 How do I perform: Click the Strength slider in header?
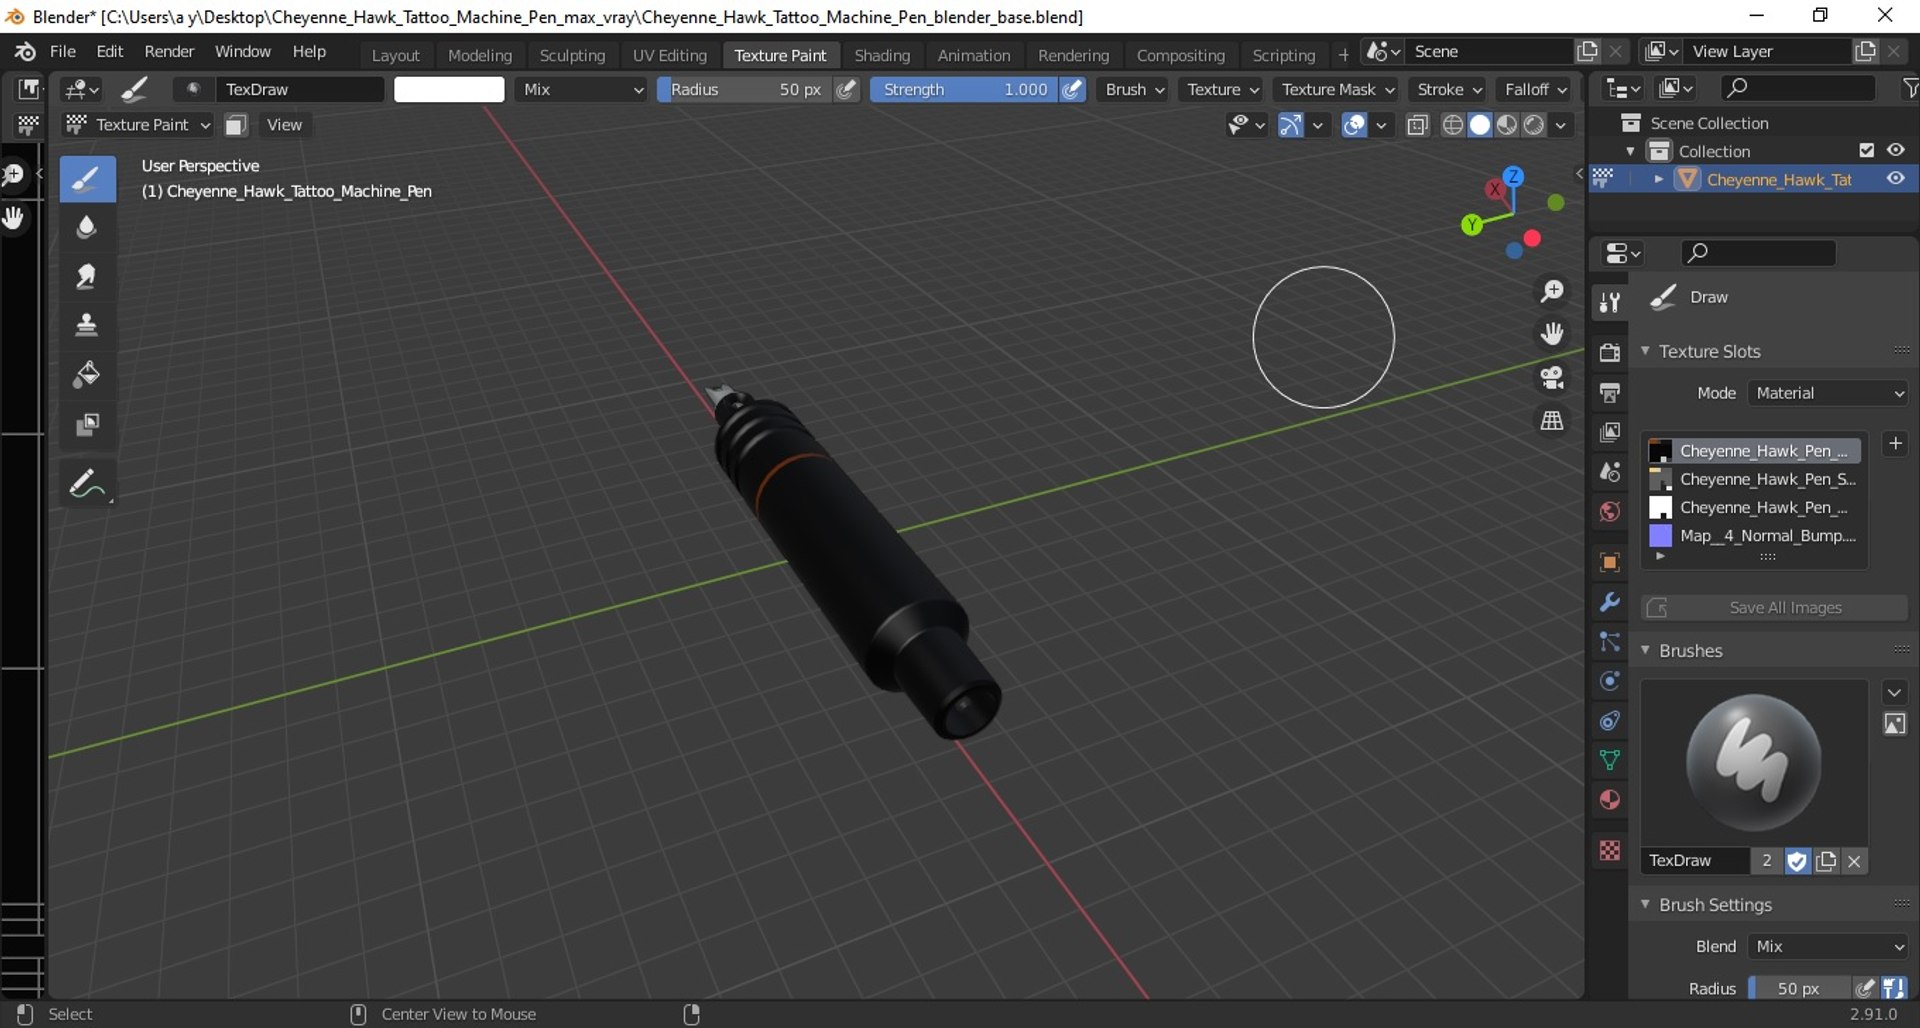964,89
